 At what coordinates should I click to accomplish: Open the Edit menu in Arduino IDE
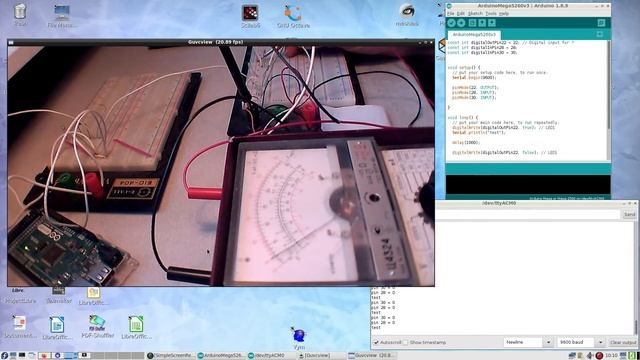[x=460, y=13]
